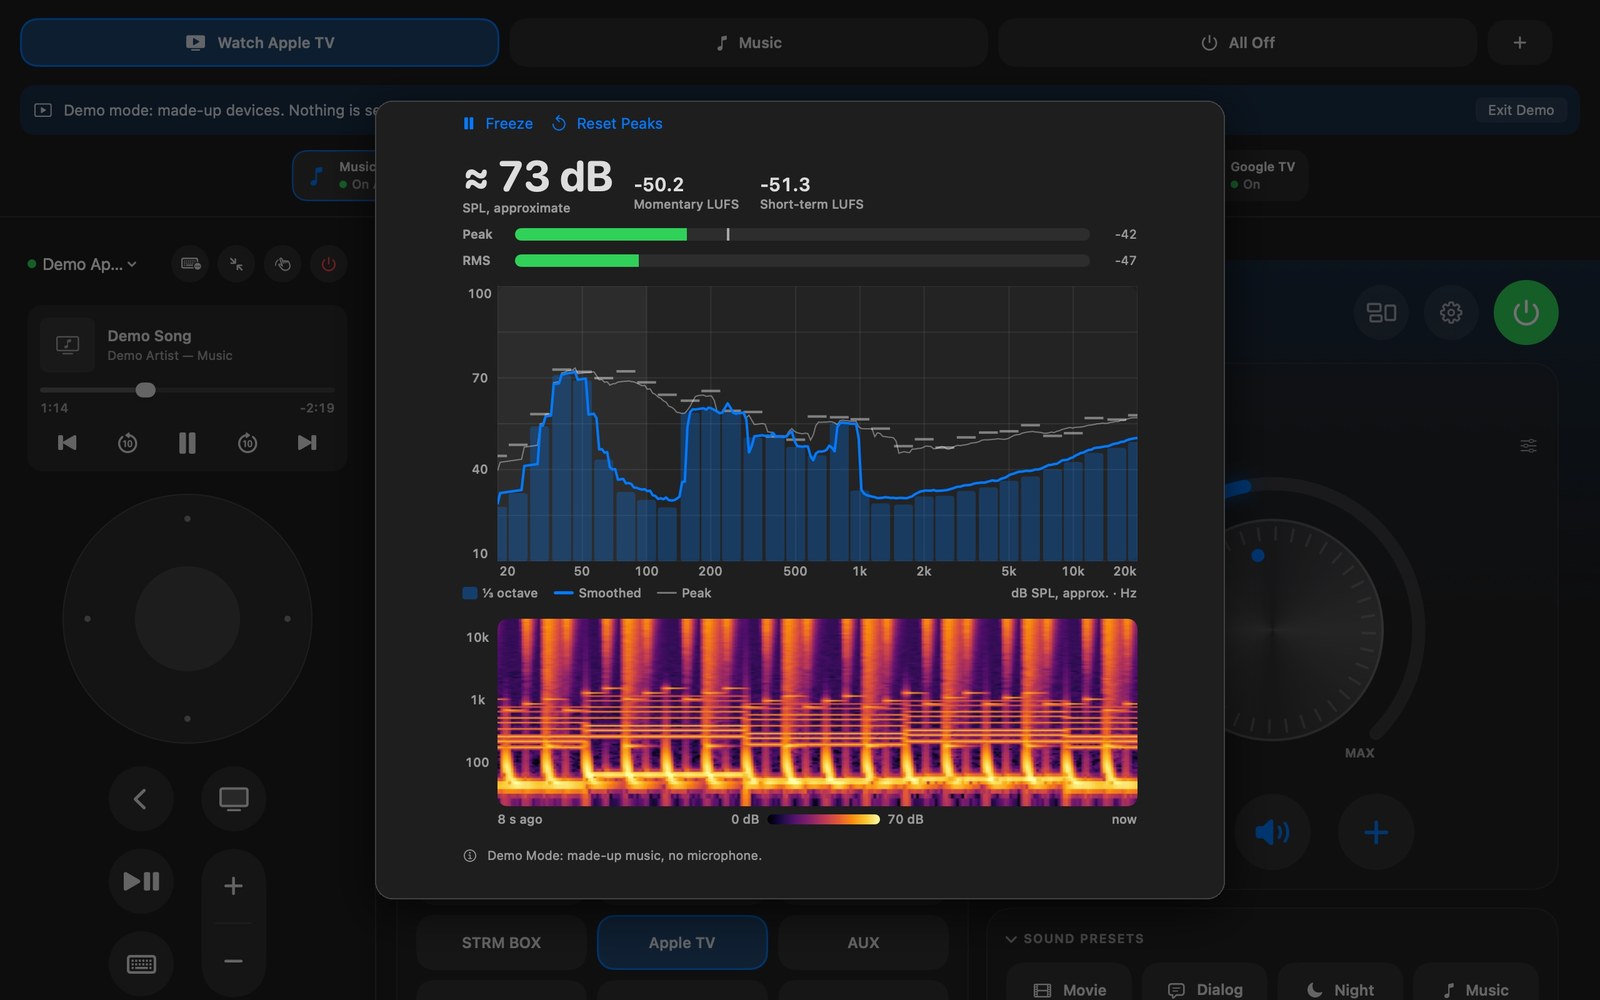Switch to Watch Apple TV activity
Screen dimensions: 1600x1000
[x=260, y=42]
